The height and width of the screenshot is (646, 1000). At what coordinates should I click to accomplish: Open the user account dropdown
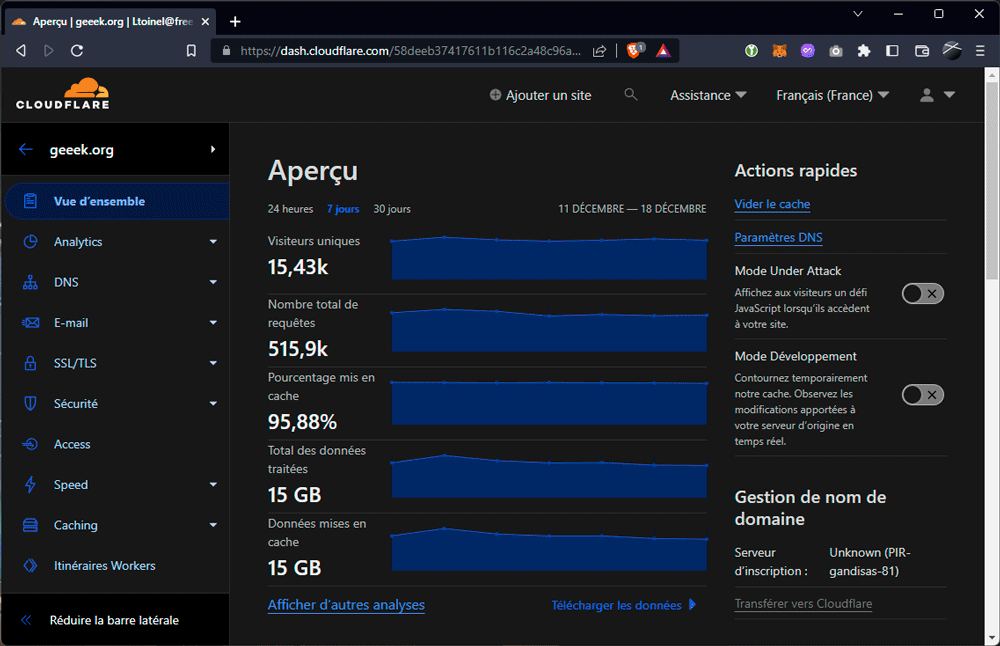937,95
